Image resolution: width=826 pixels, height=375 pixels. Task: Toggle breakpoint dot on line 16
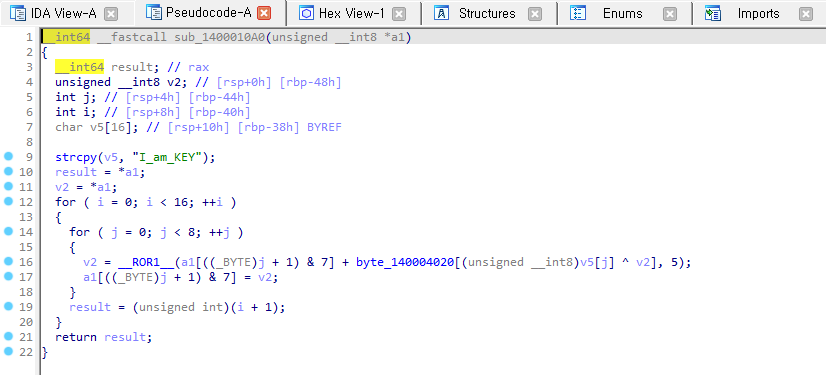coord(8,261)
